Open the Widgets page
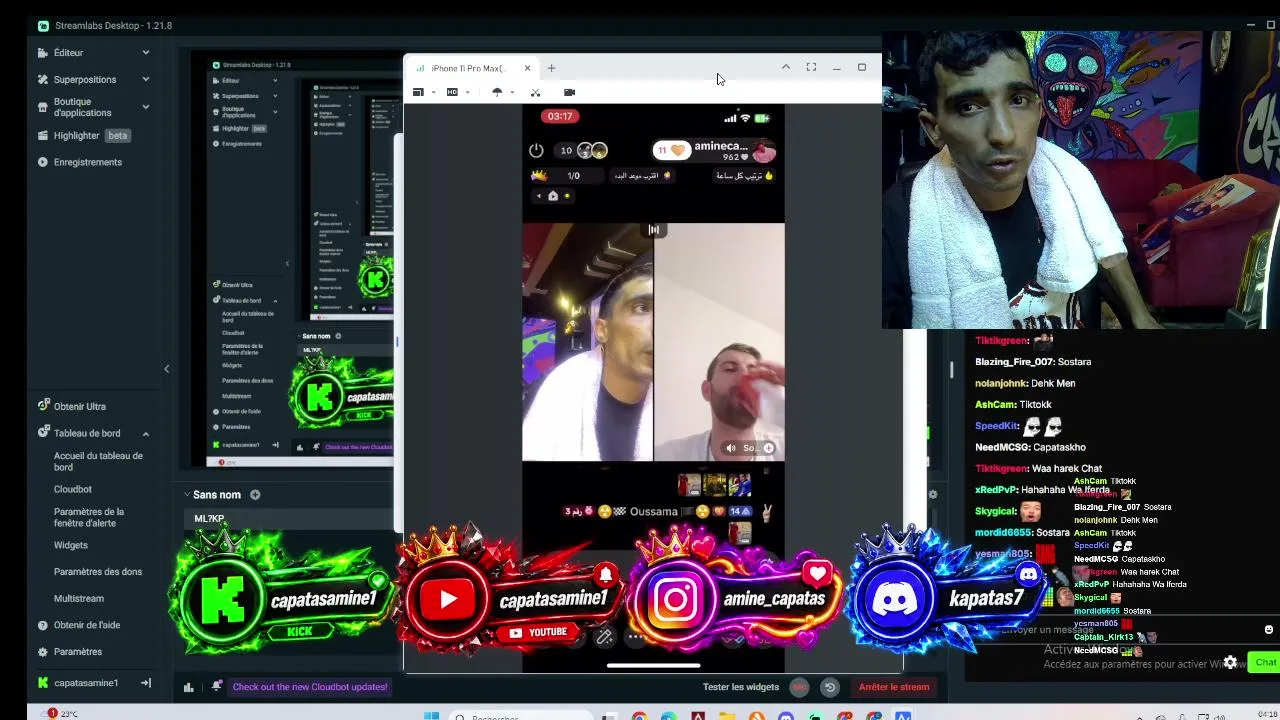Screen dimensions: 1280x720 click(x=71, y=545)
